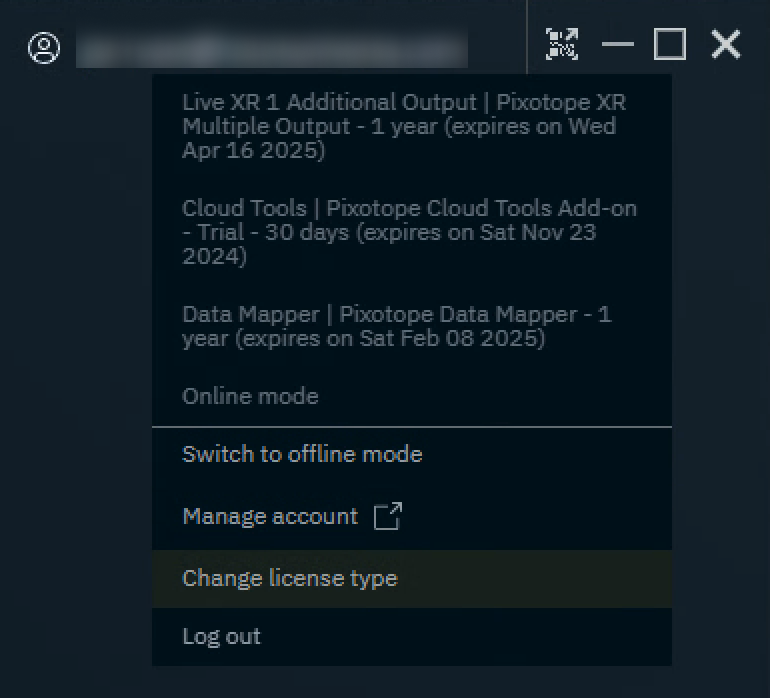Click the blurred account name field
The width and height of the screenshot is (770, 698).
click(x=271, y=49)
